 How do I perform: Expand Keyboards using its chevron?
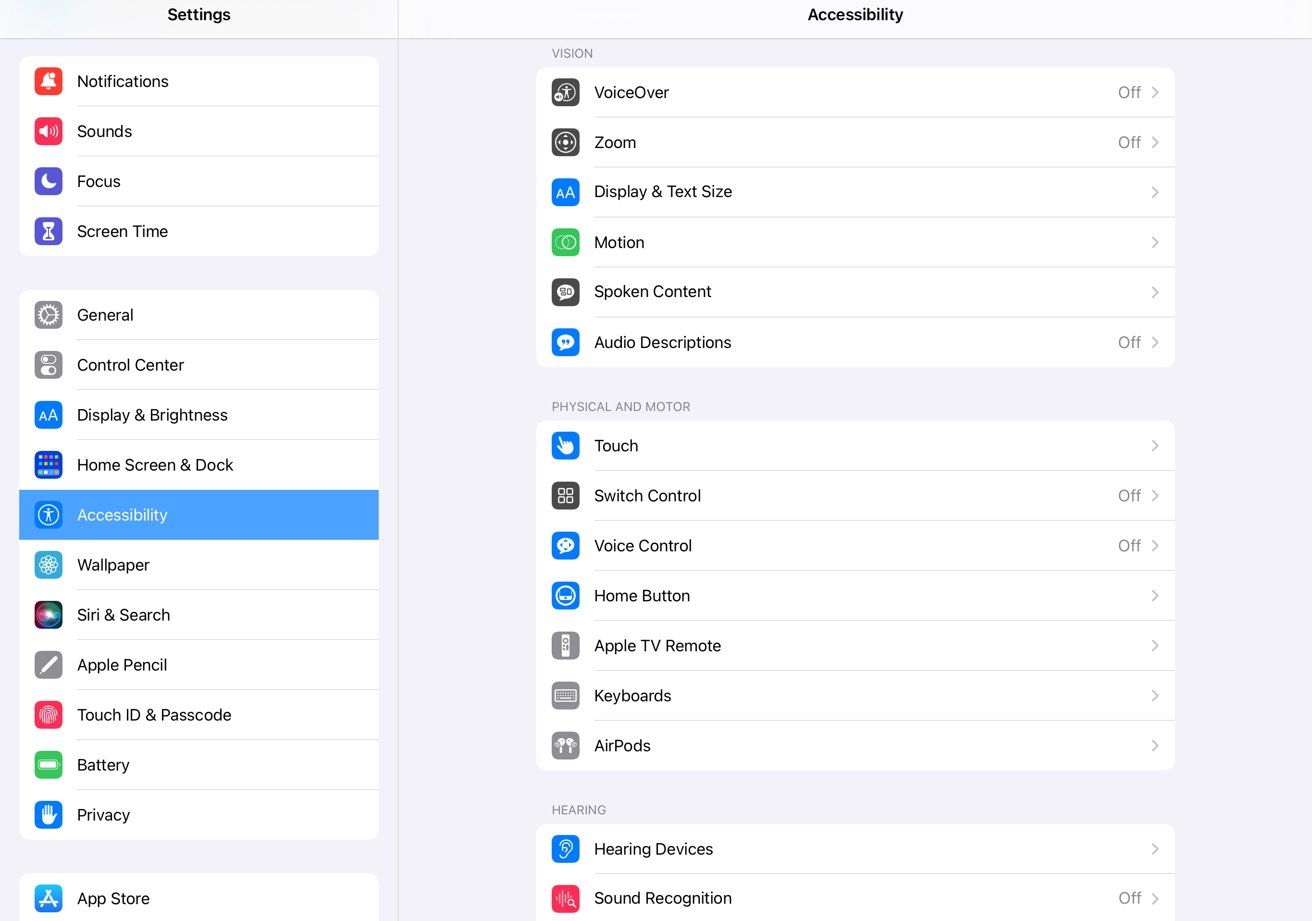tap(1155, 696)
